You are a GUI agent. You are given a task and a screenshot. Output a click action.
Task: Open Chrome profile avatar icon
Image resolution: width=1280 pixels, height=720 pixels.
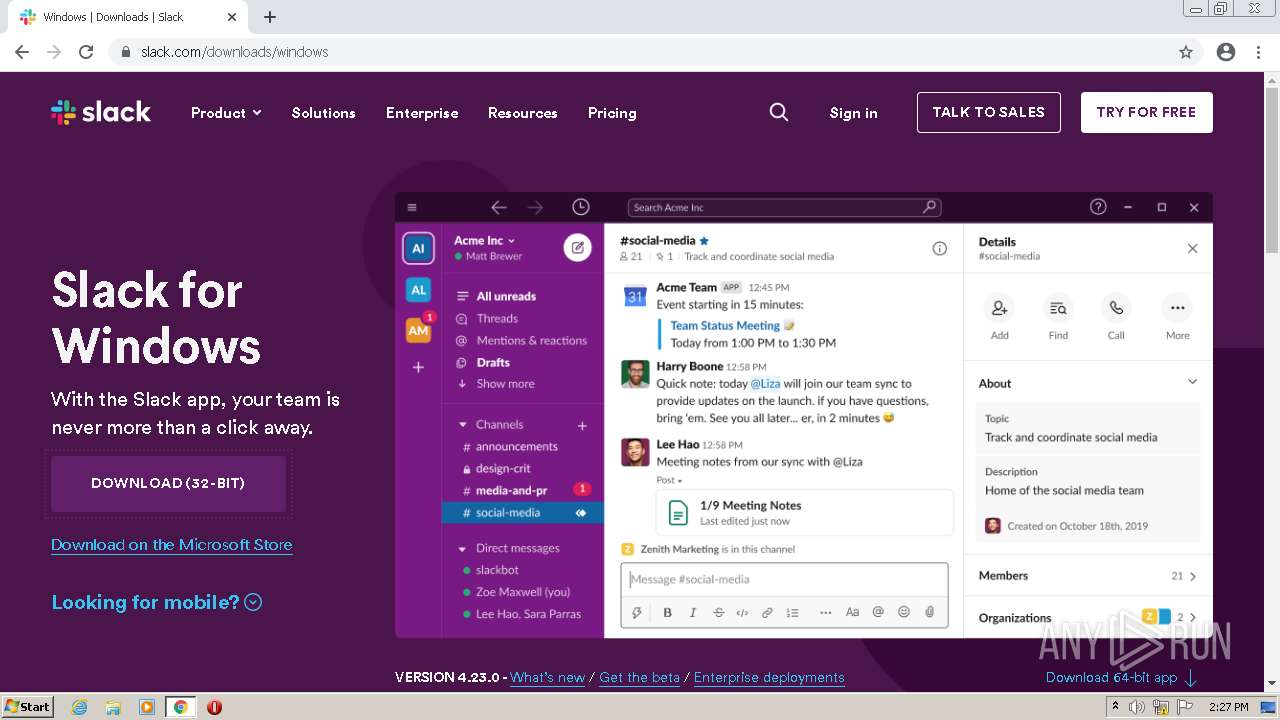1226,52
